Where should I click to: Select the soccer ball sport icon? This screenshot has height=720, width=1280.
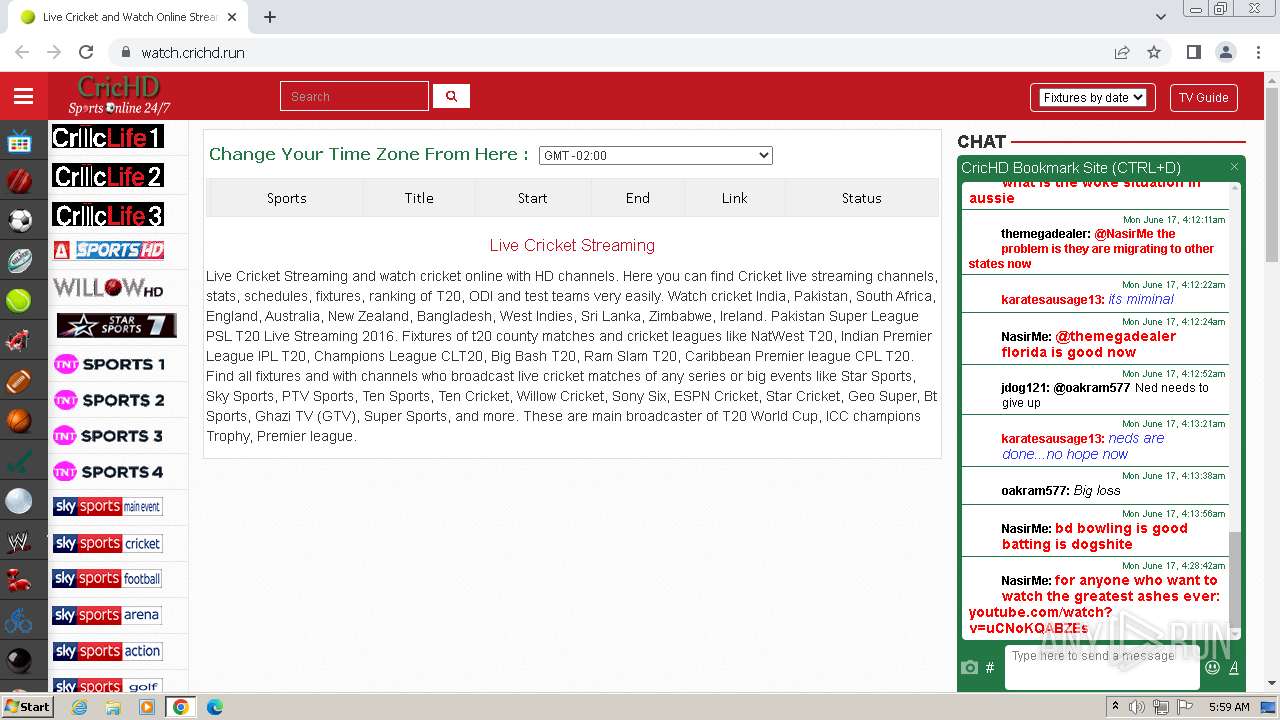pyautogui.click(x=19, y=221)
